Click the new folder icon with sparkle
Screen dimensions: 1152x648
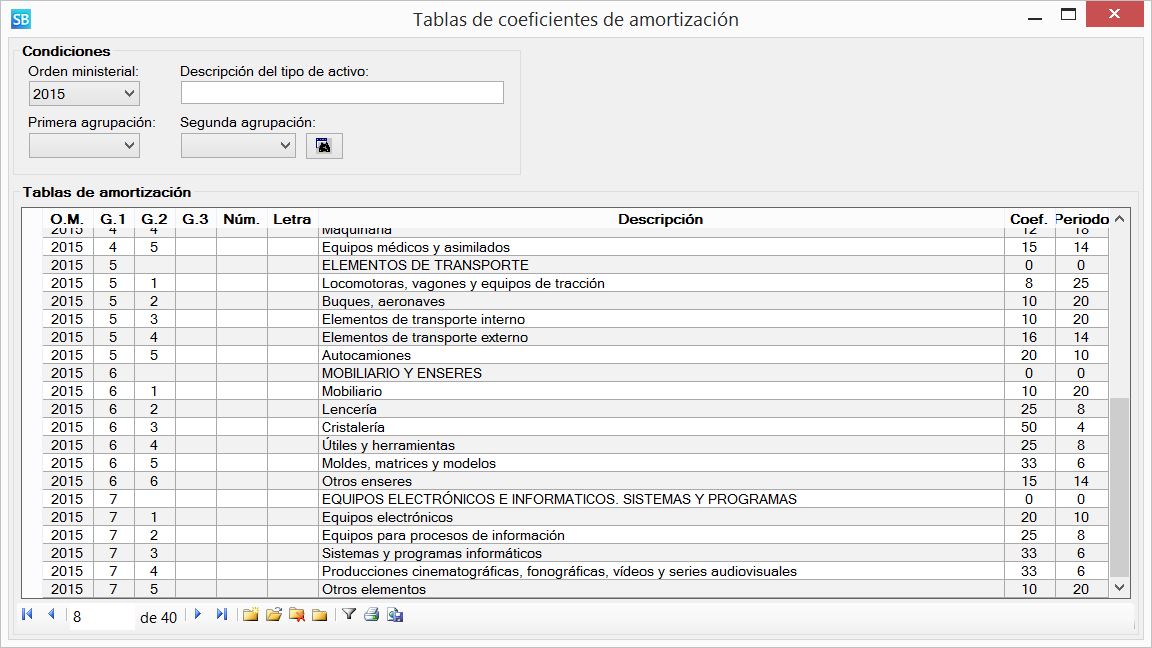251,615
